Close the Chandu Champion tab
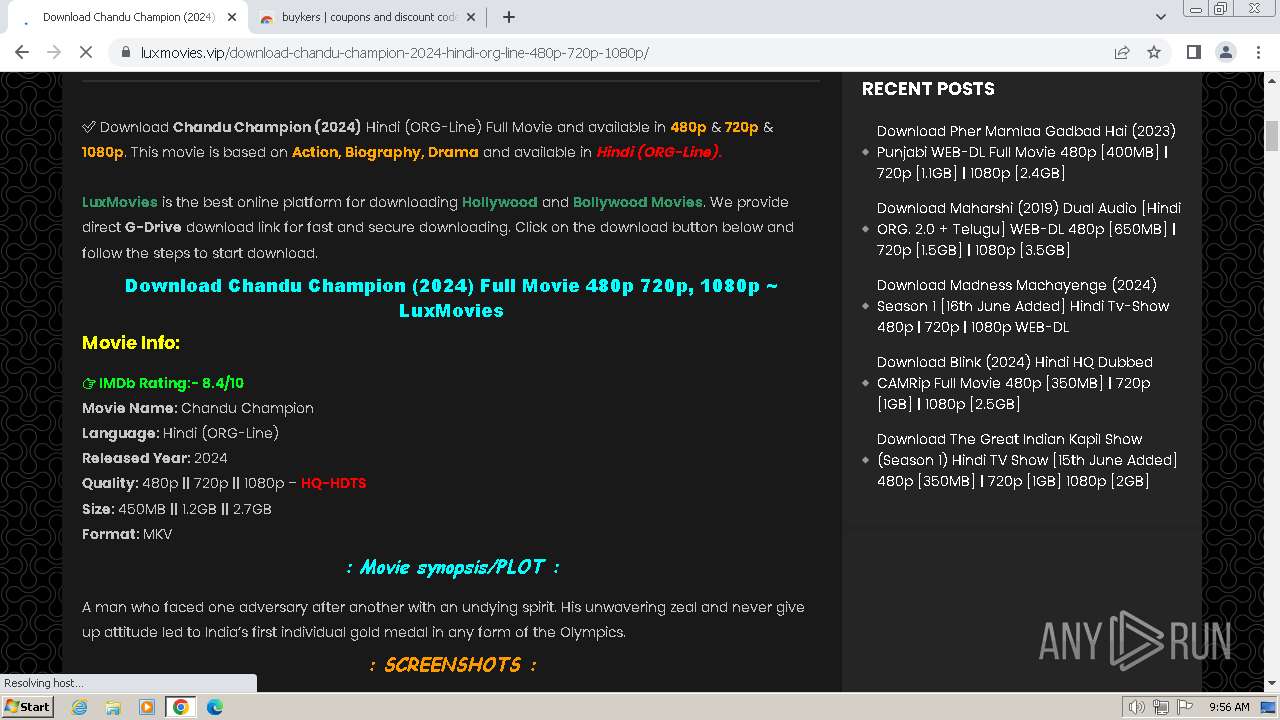This screenshot has height=720, width=1280. (x=232, y=17)
